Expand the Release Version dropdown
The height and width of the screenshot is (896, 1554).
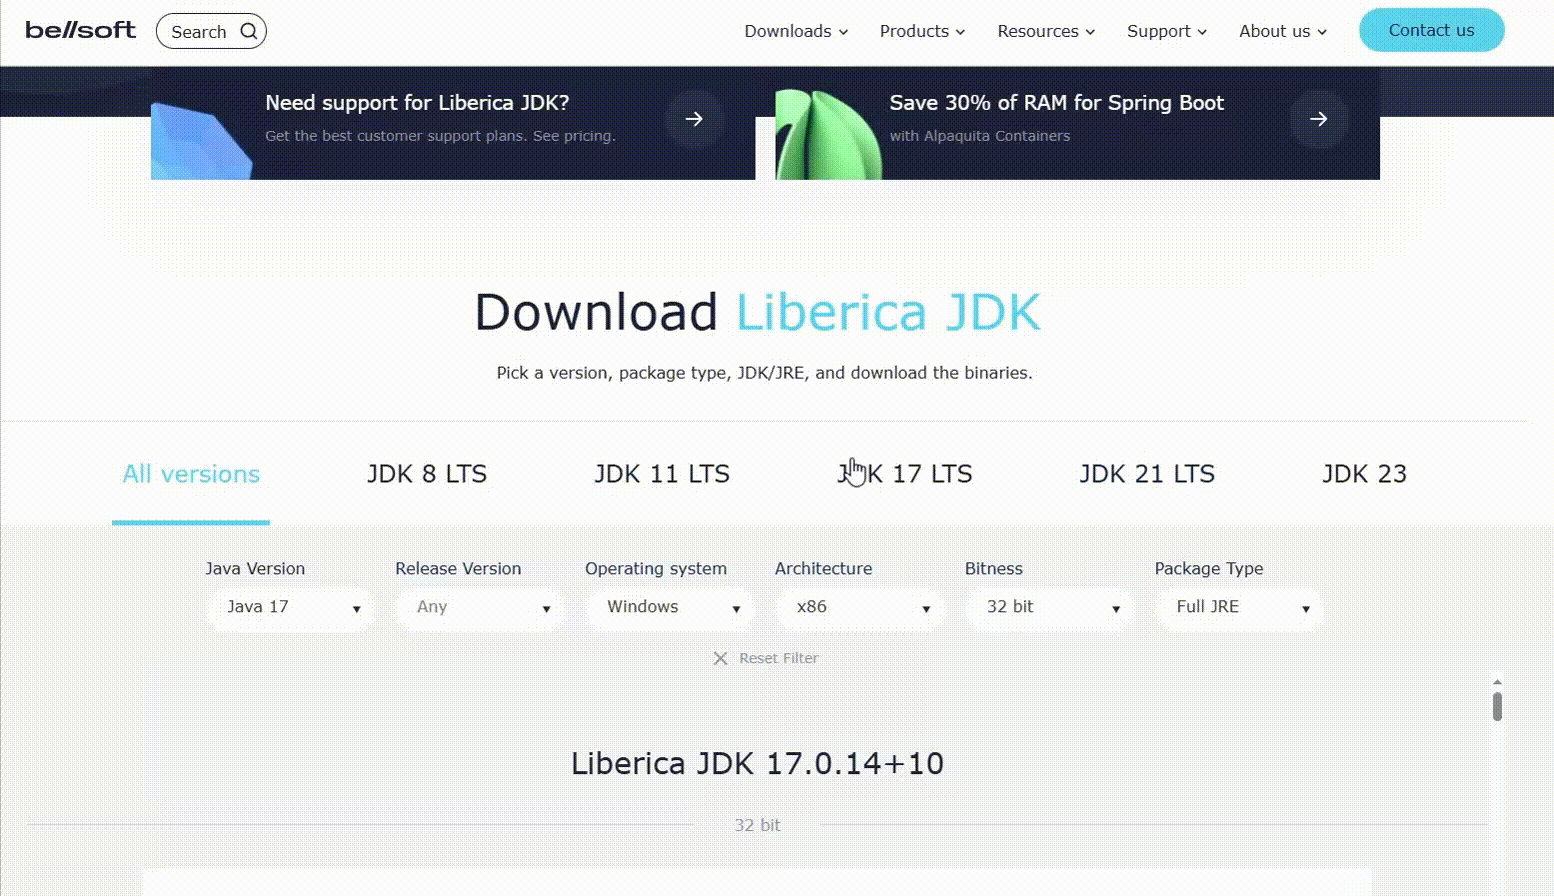[x=480, y=607]
